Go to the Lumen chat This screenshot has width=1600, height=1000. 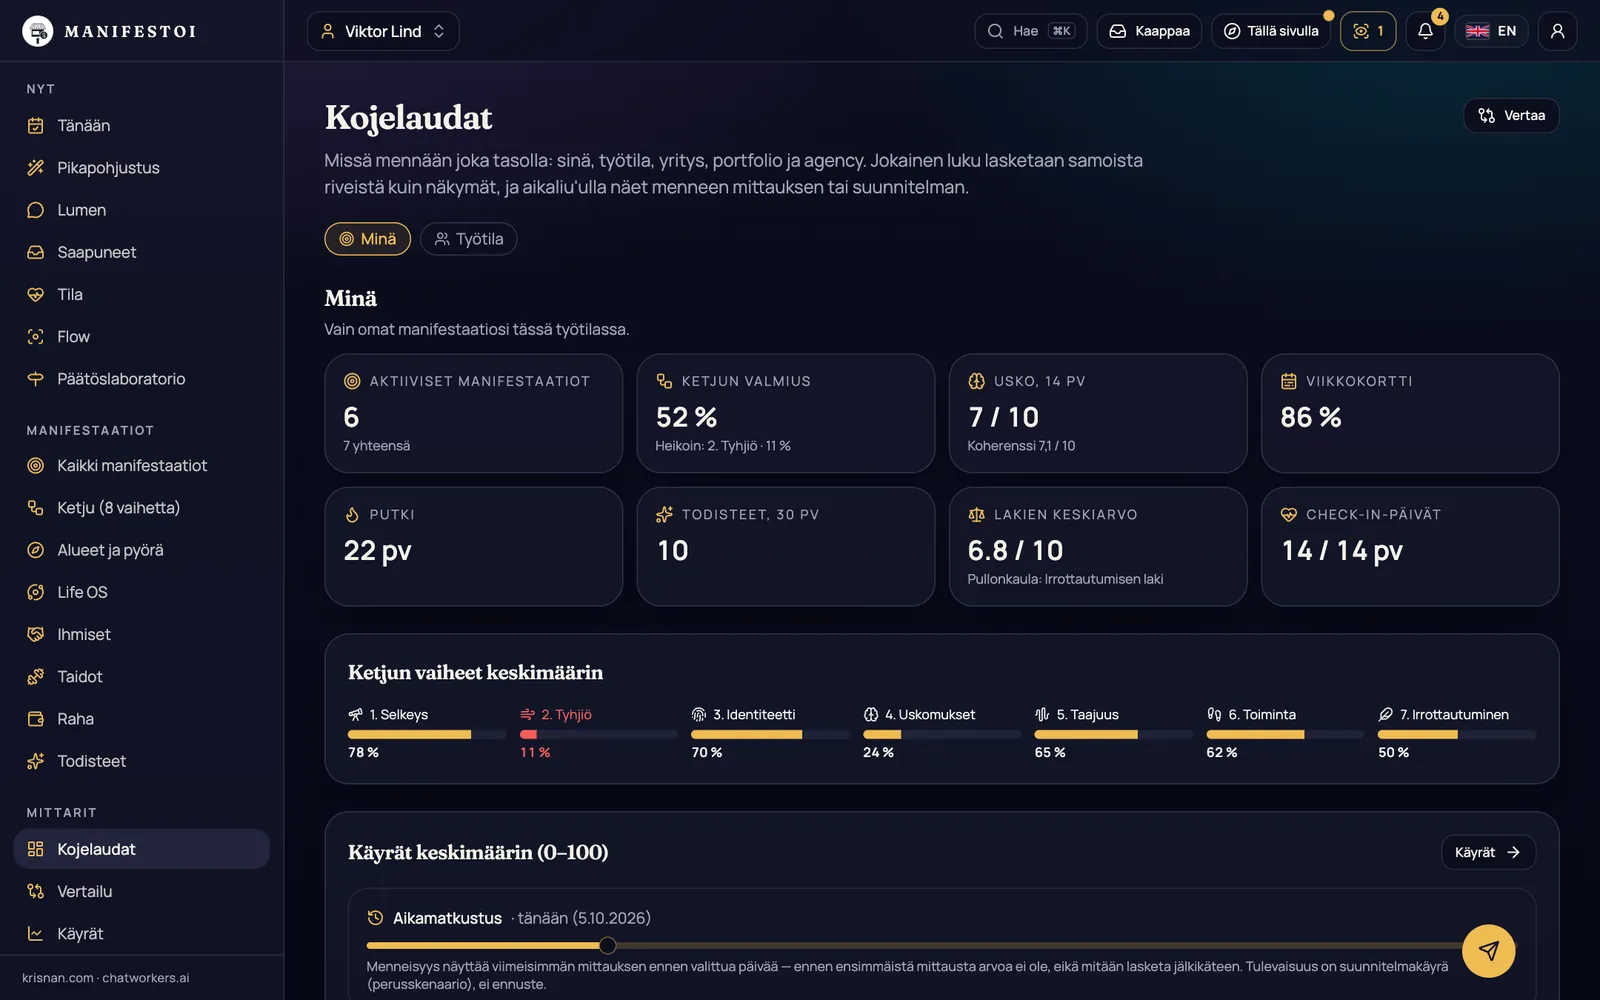141,210
